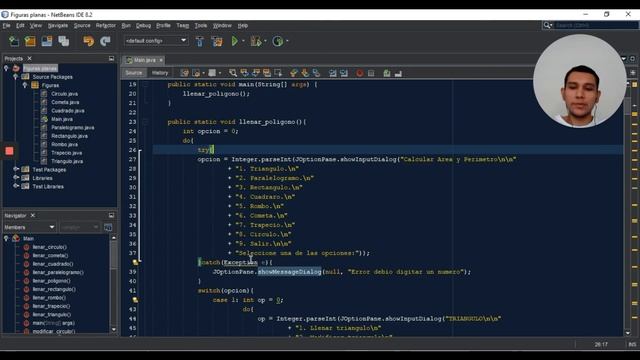Click the Redo arrow icon

click(105, 41)
